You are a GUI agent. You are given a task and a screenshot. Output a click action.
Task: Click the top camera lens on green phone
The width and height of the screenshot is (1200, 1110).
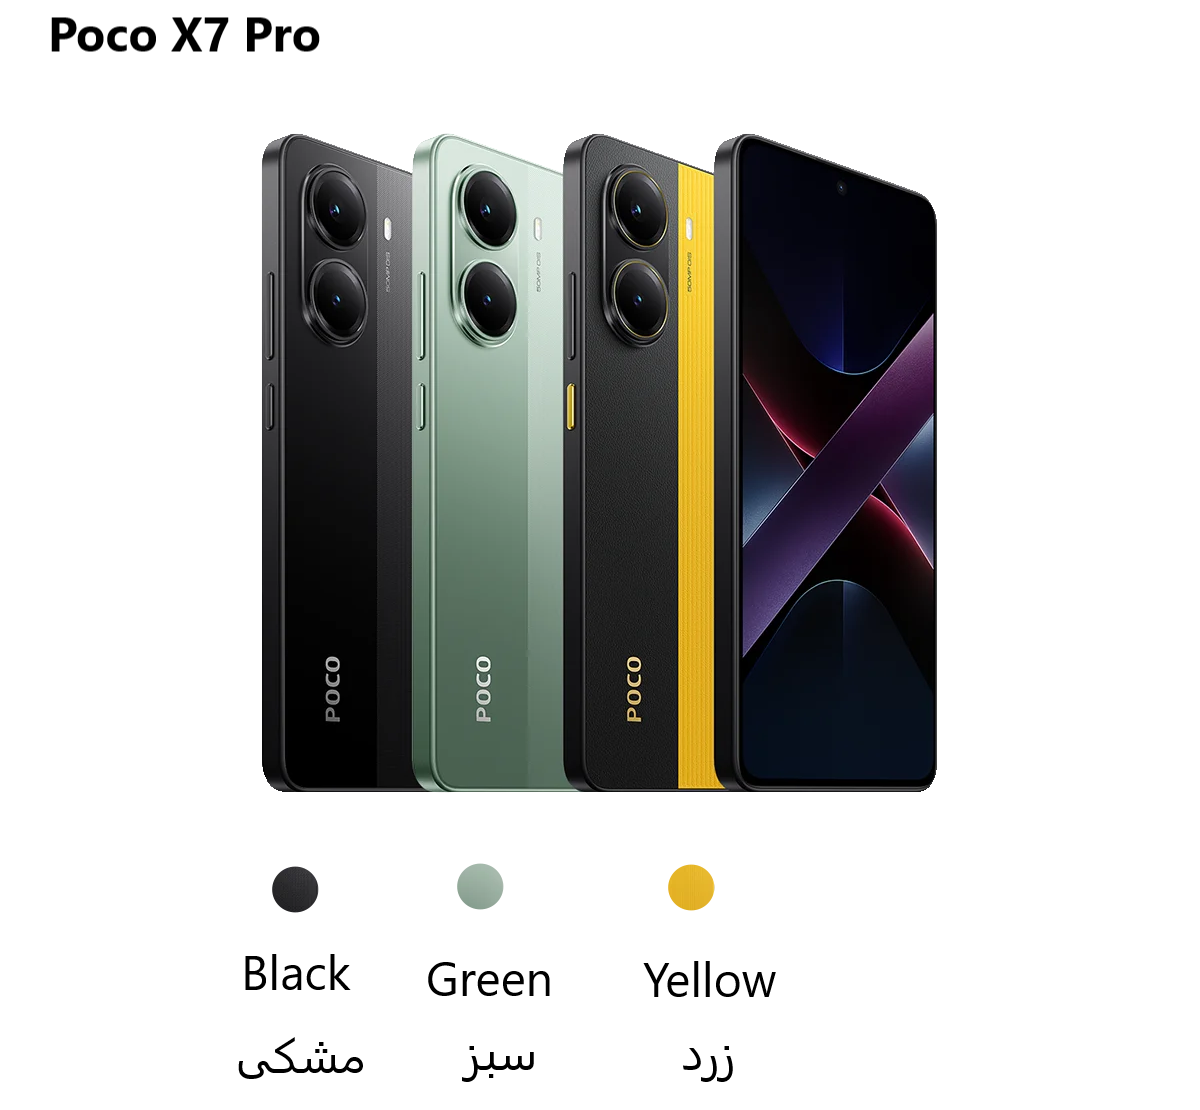488,210
